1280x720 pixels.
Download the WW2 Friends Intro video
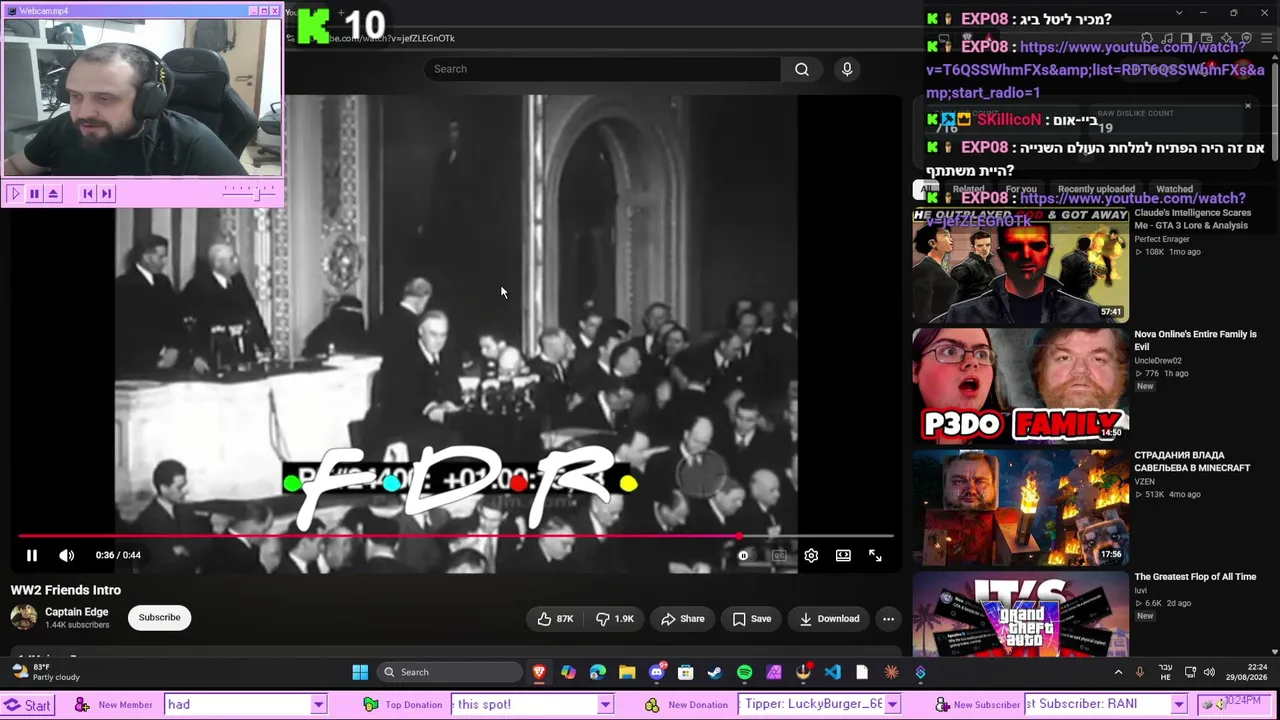[829, 619]
